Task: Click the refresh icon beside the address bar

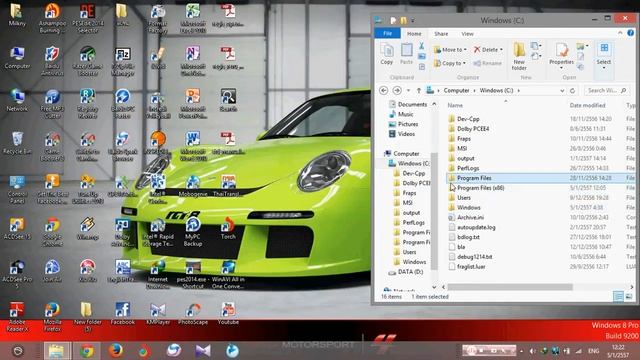Action: point(572,91)
